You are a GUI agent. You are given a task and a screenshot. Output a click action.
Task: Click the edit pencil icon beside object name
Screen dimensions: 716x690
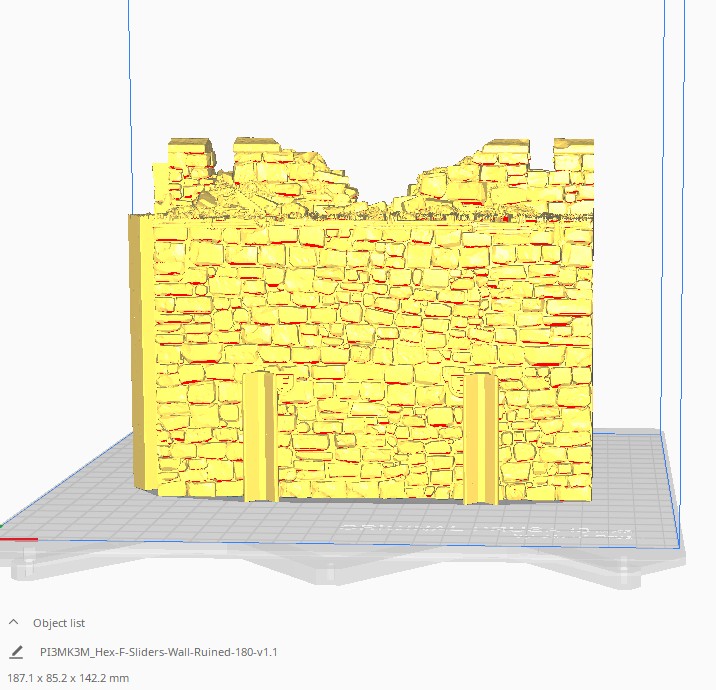pos(16,652)
